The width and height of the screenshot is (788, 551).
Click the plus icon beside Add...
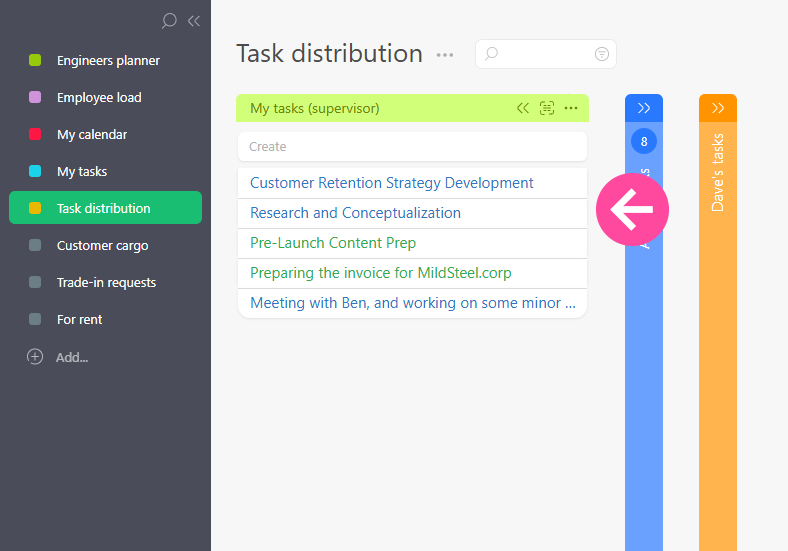point(35,357)
